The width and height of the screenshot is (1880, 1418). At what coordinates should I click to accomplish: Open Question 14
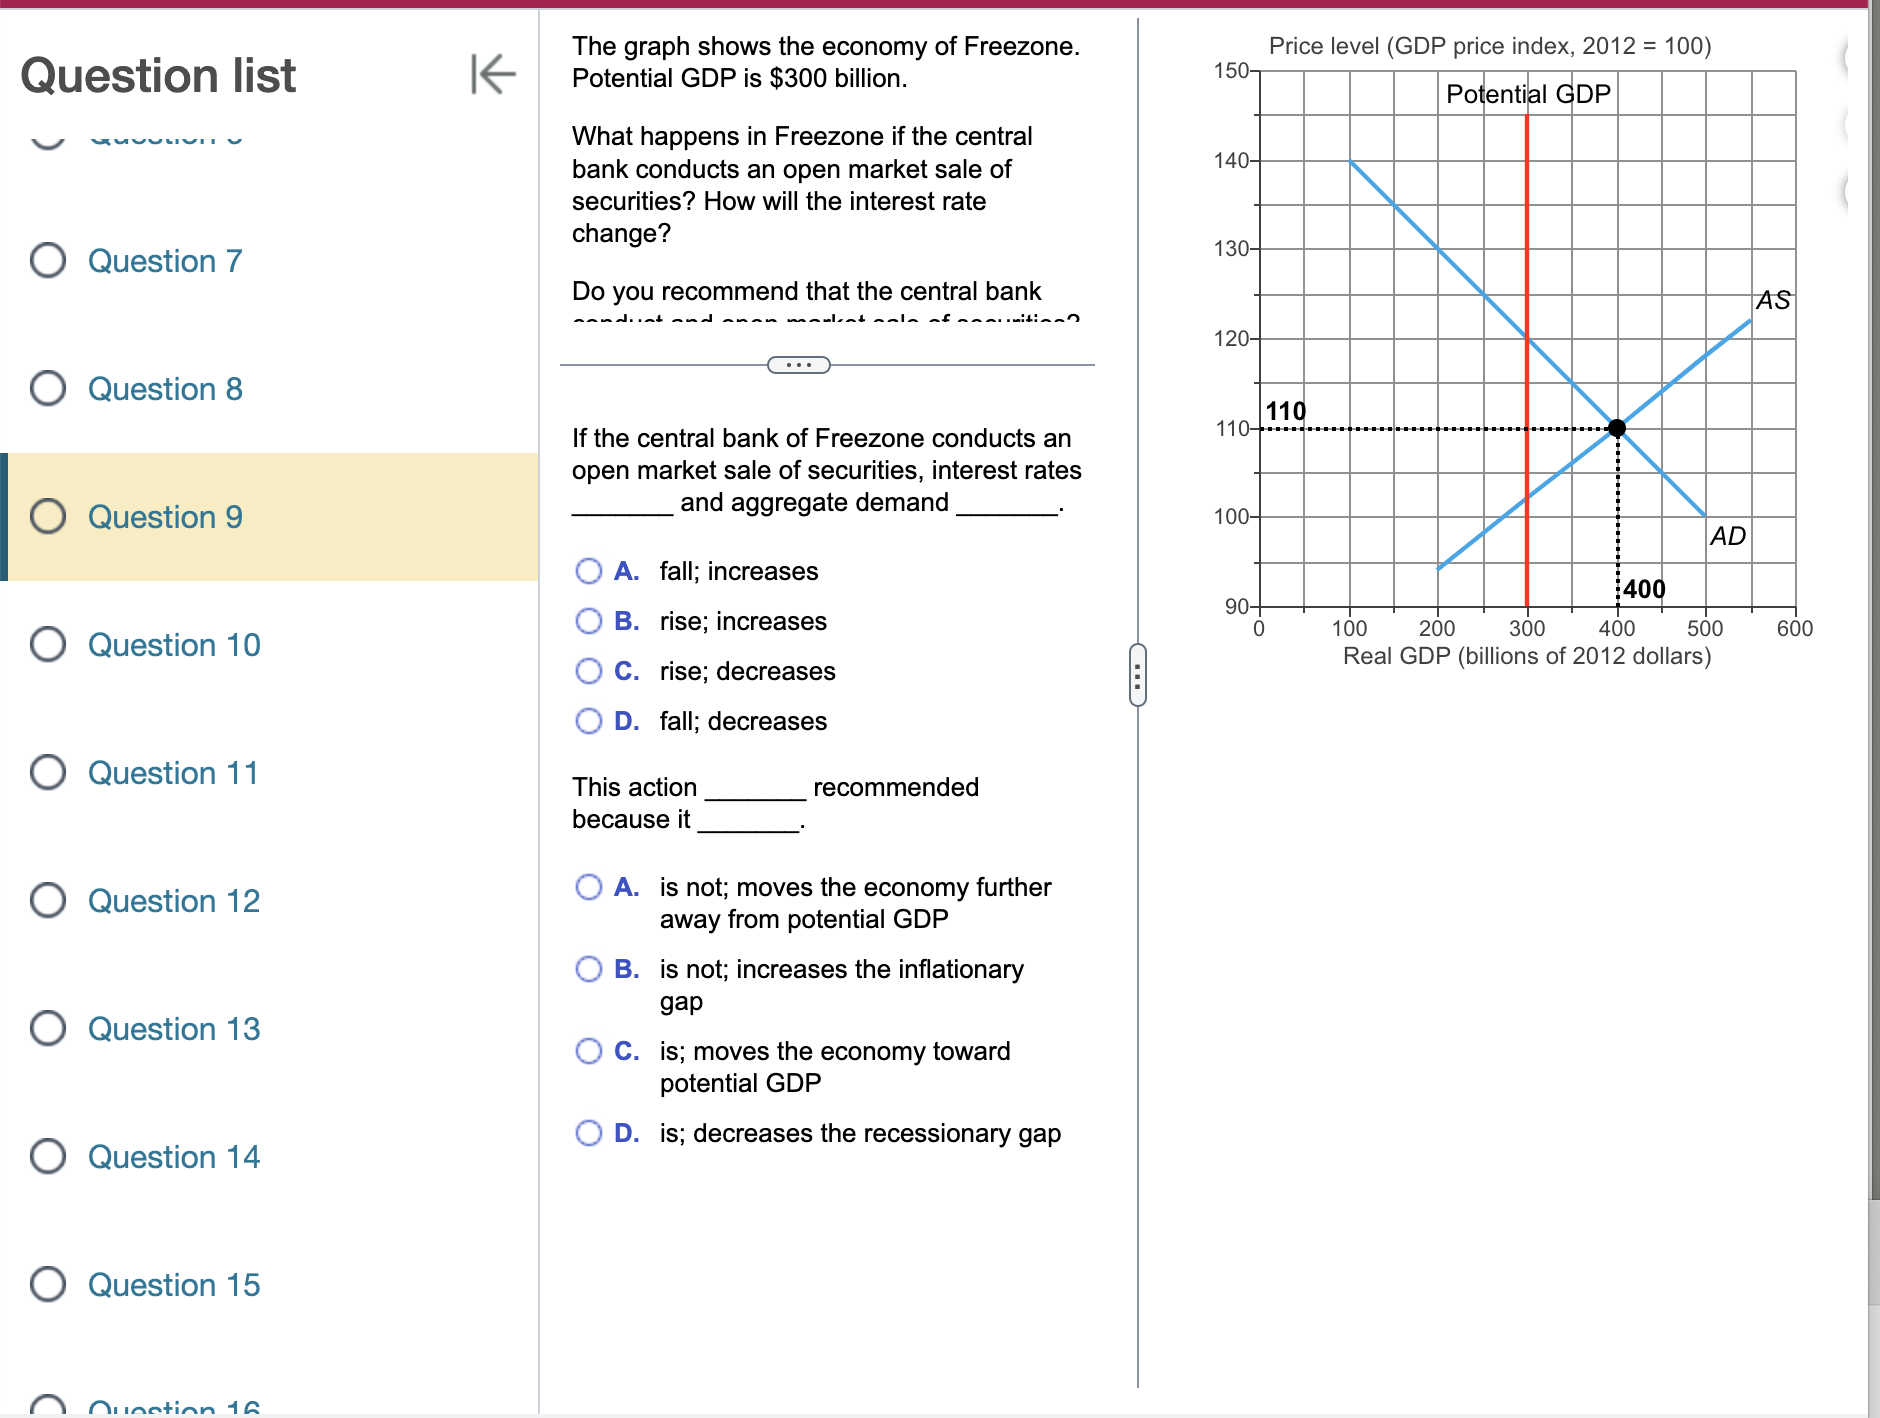point(174,1157)
